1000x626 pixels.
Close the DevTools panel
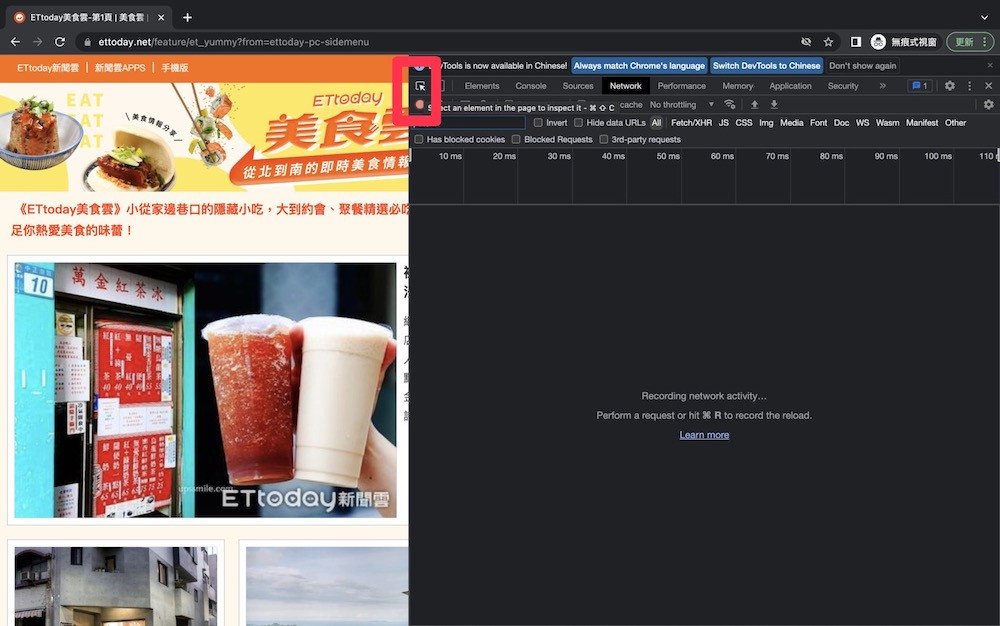pos(989,85)
